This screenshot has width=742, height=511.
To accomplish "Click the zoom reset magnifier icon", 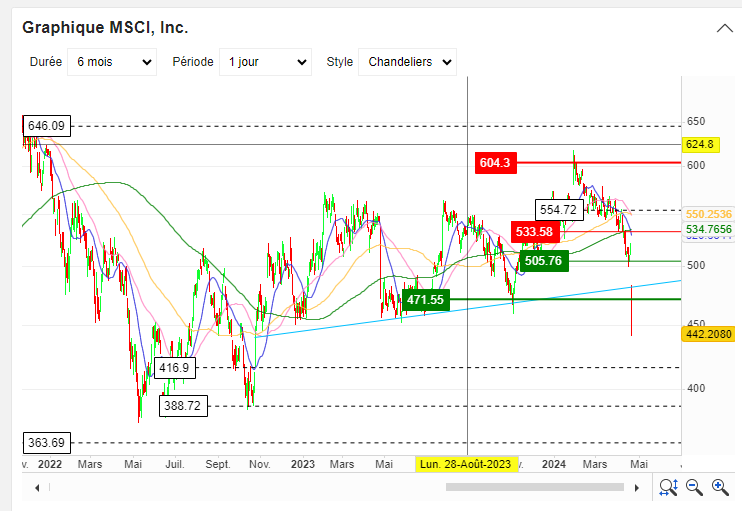I will point(668,487).
